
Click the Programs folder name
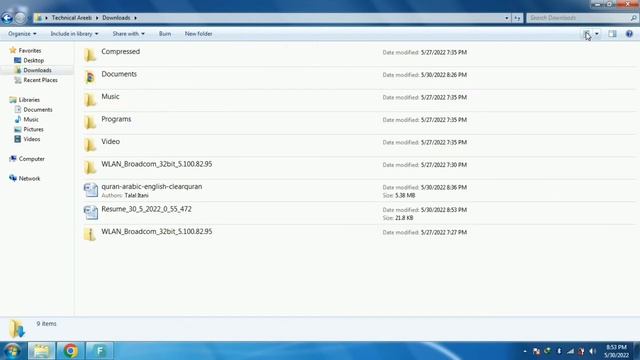click(116, 119)
